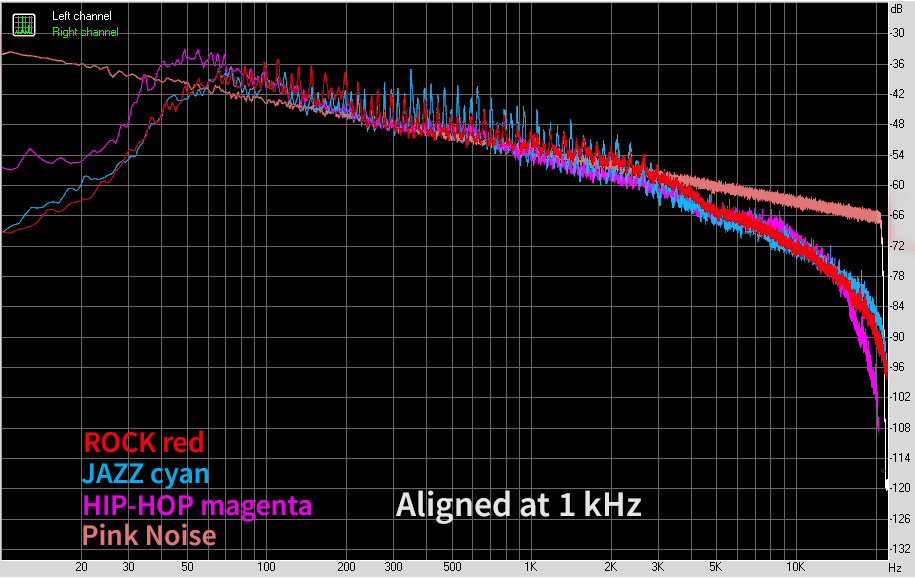Click the -120 dB axis tick label
This screenshot has height=578, width=915.
(x=899, y=488)
